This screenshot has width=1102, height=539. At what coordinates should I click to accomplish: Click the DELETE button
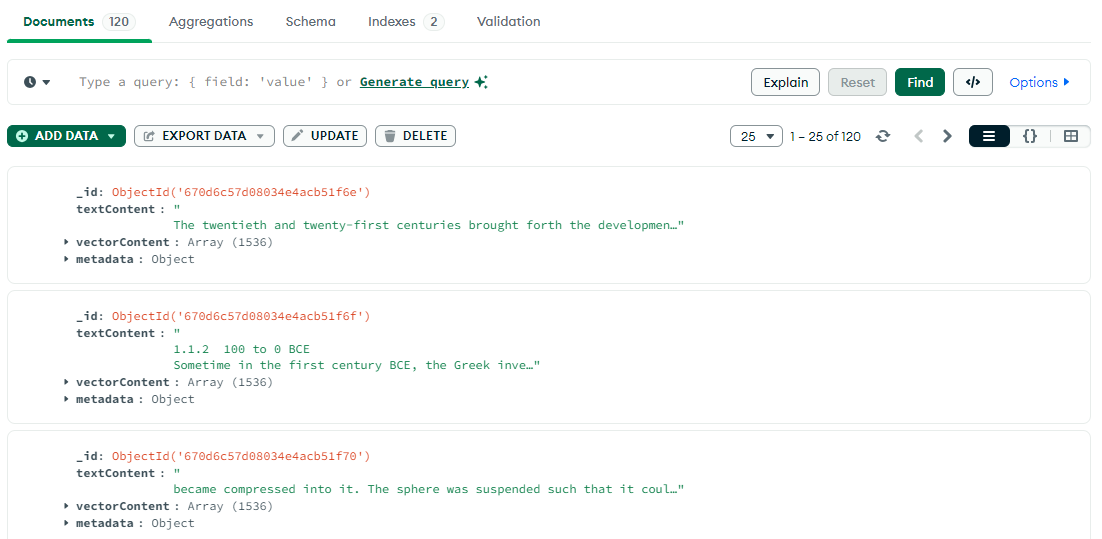pos(415,136)
